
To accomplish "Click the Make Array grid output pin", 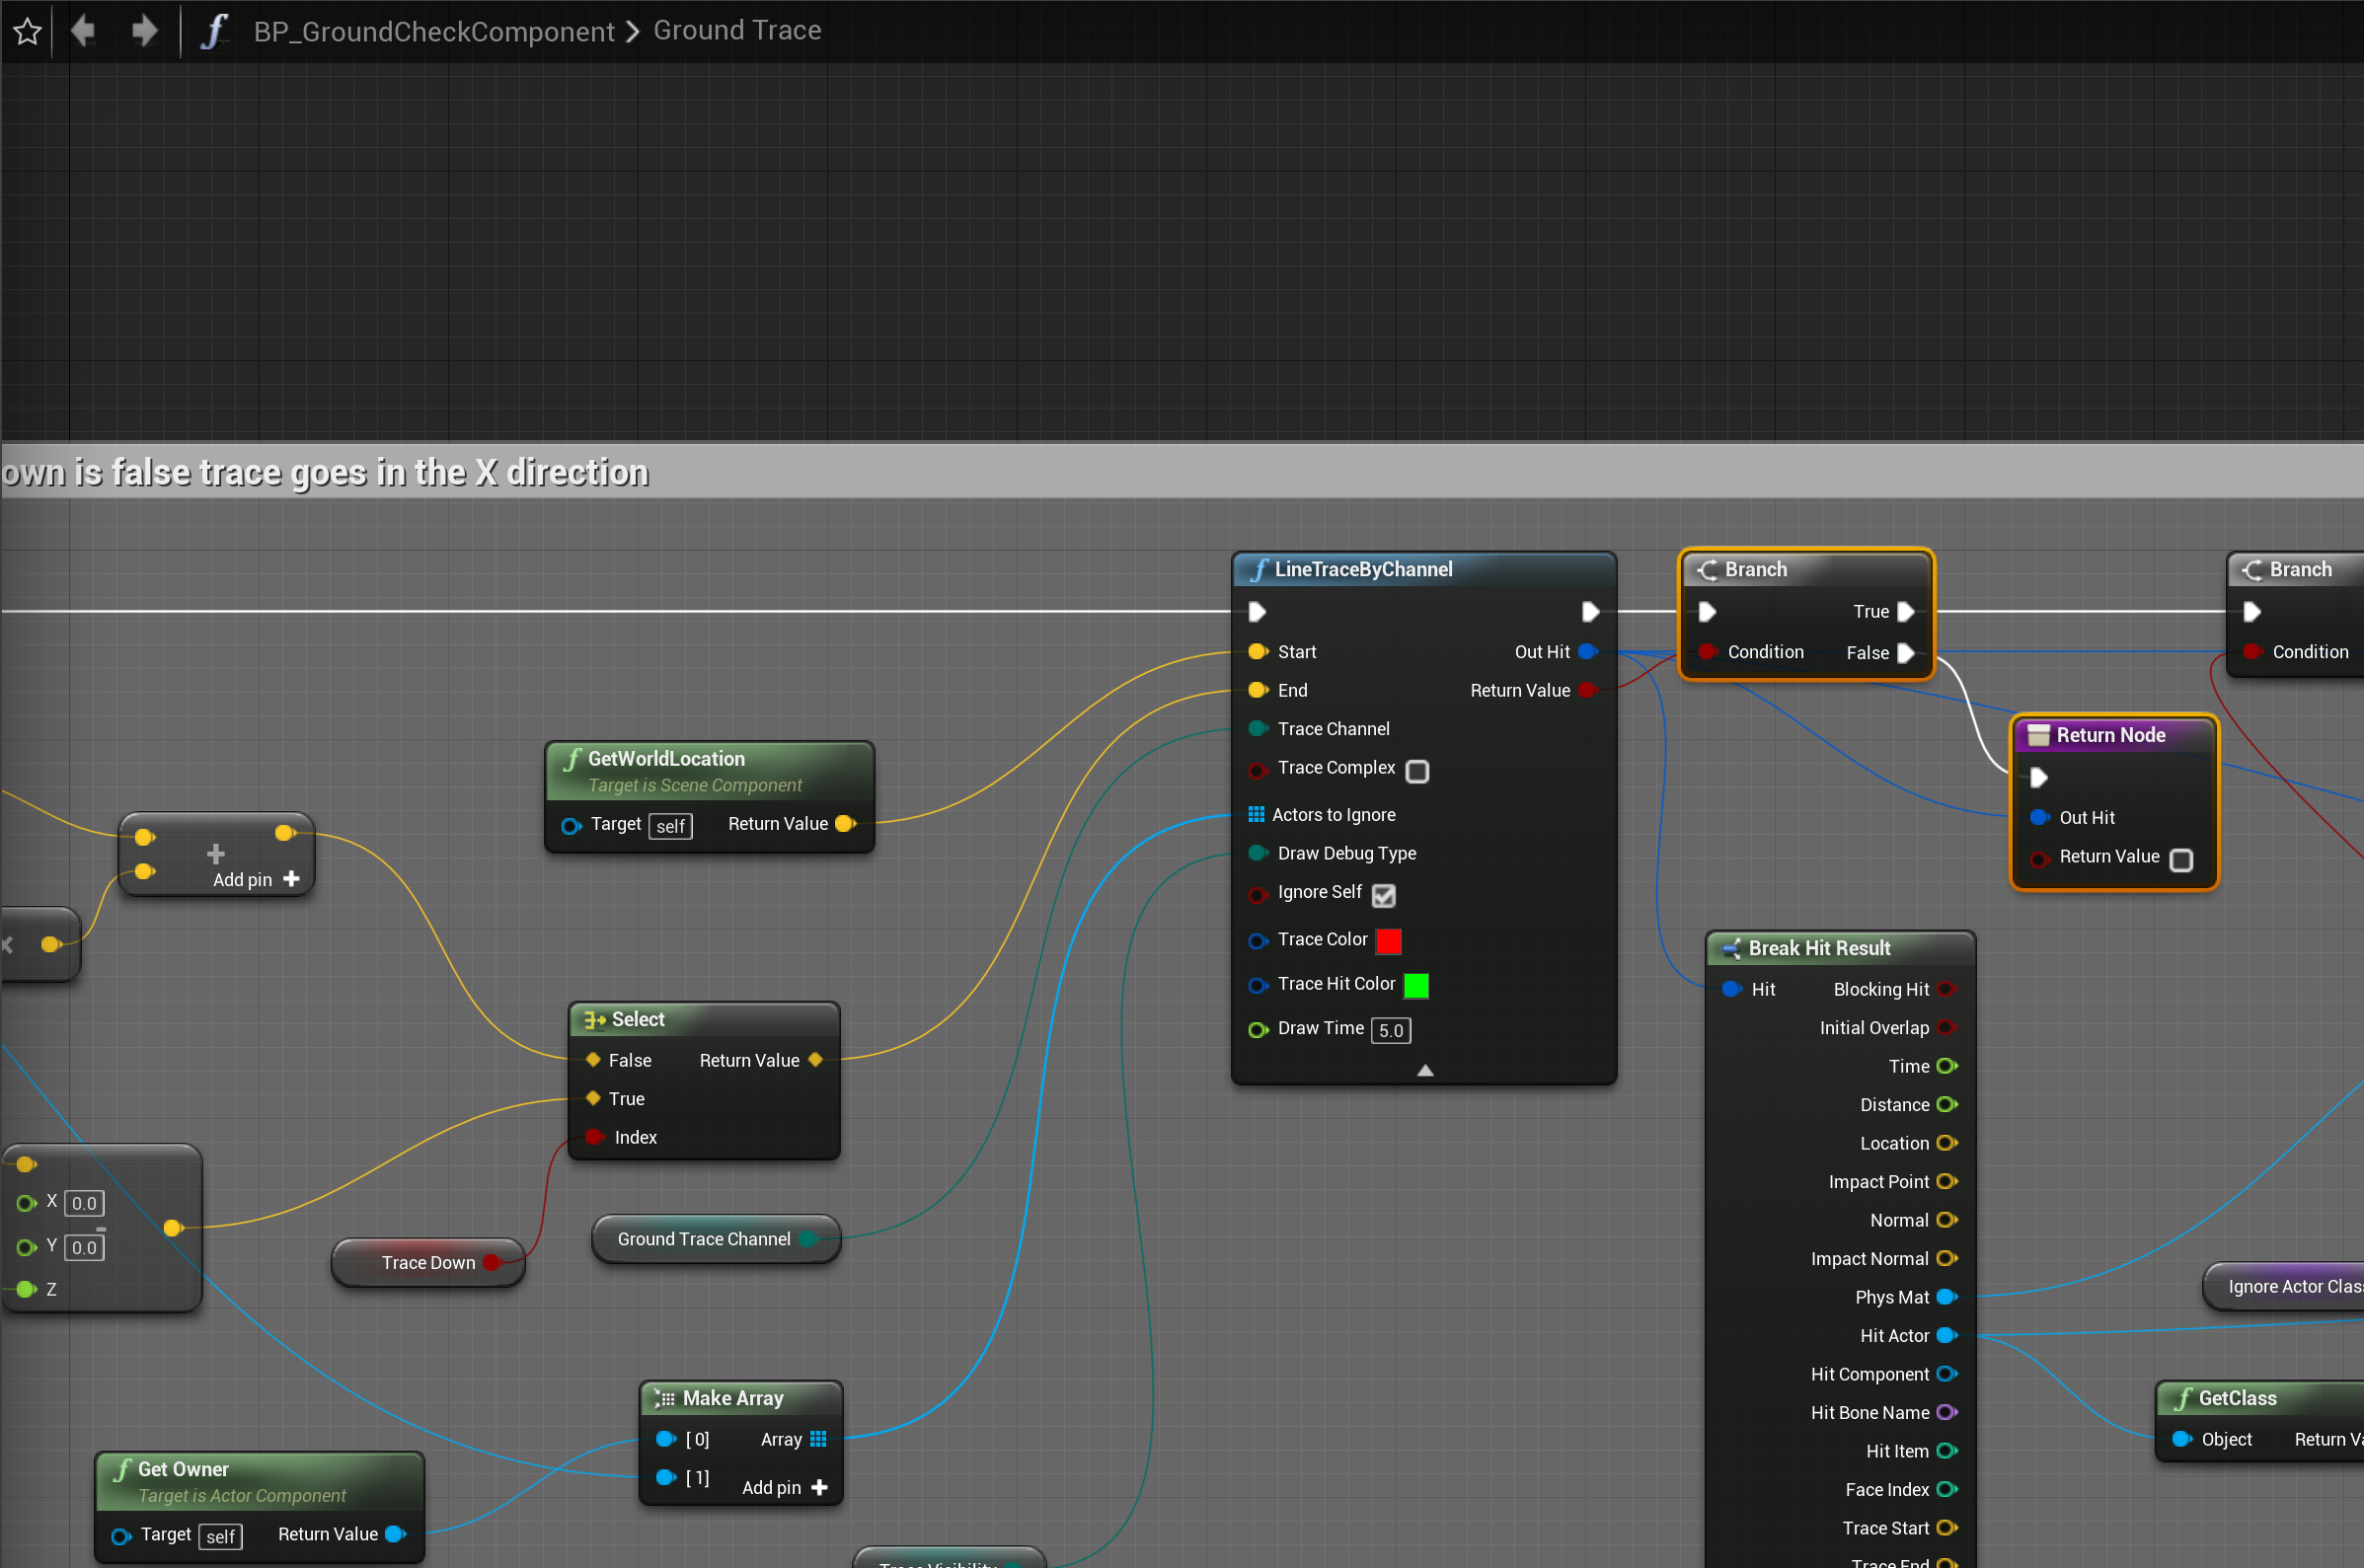I will (818, 1439).
